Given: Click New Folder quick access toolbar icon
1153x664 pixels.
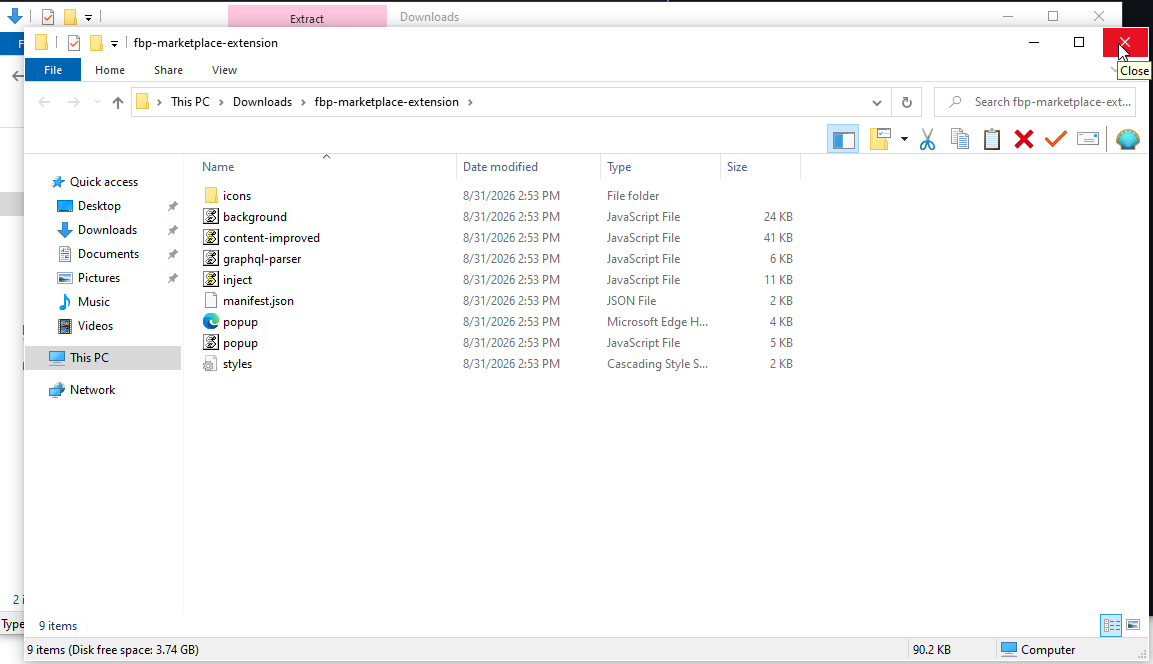Looking at the screenshot, I should (x=96, y=43).
